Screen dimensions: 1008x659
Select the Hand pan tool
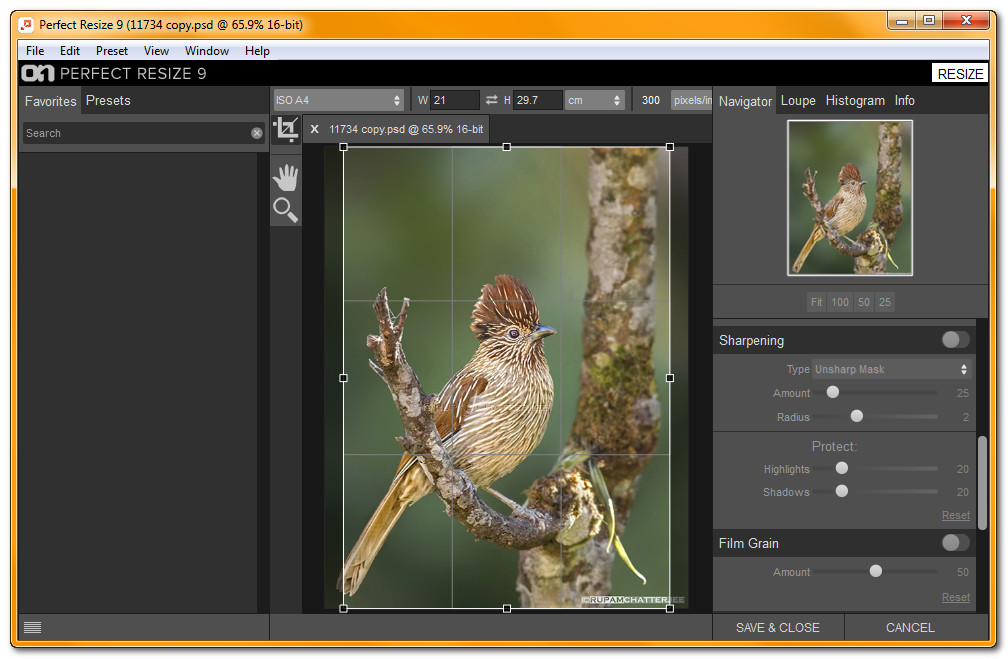tap(286, 177)
